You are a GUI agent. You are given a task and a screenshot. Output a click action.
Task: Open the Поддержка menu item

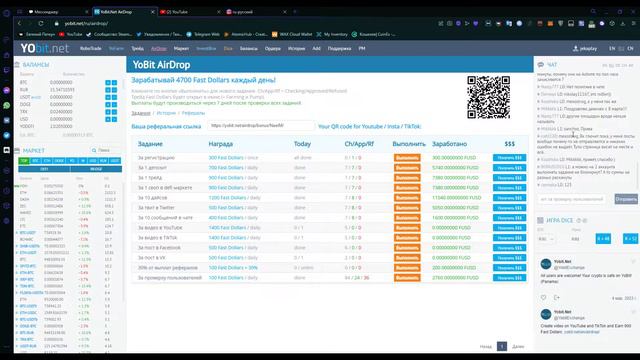[339, 49]
